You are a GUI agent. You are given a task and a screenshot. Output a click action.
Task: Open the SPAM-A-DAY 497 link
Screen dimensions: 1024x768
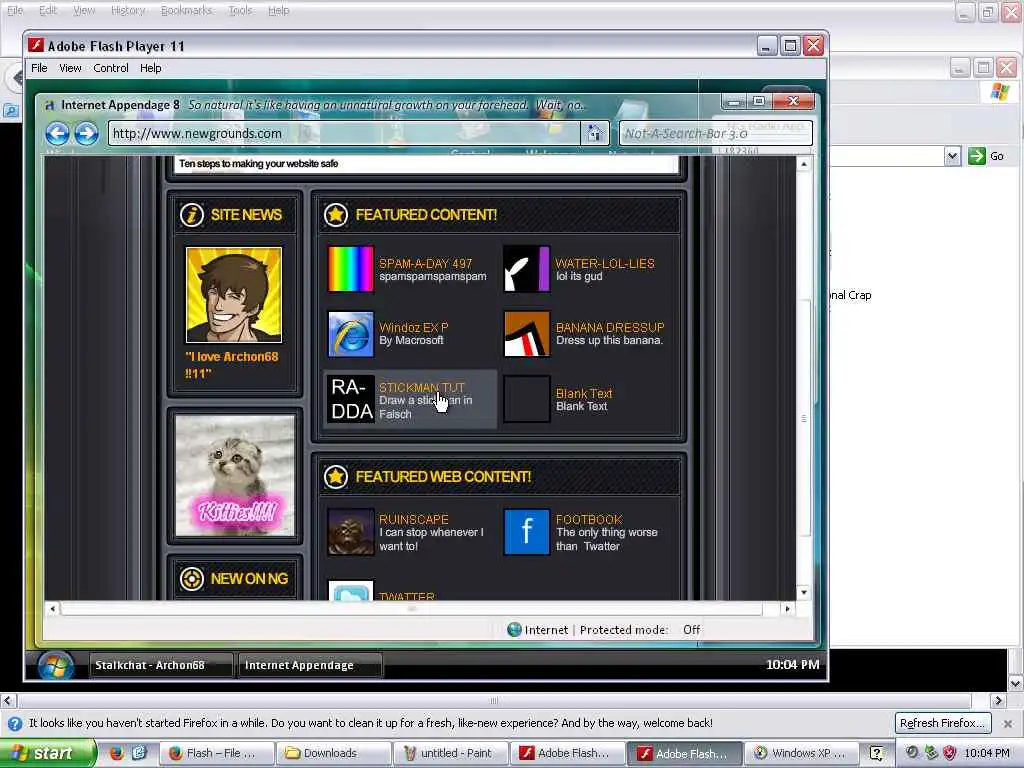(x=425, y=263)
